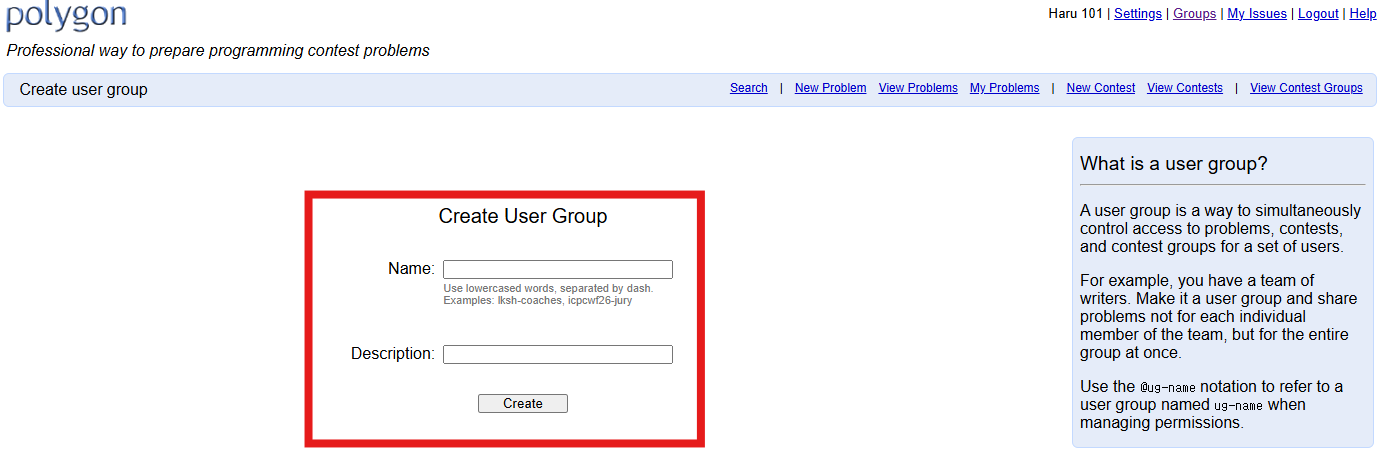Click the 'Professional way to prepare' tagline
Viewport: 1393px width, 471px height.
pyautogui.click(x=218, y=51)
